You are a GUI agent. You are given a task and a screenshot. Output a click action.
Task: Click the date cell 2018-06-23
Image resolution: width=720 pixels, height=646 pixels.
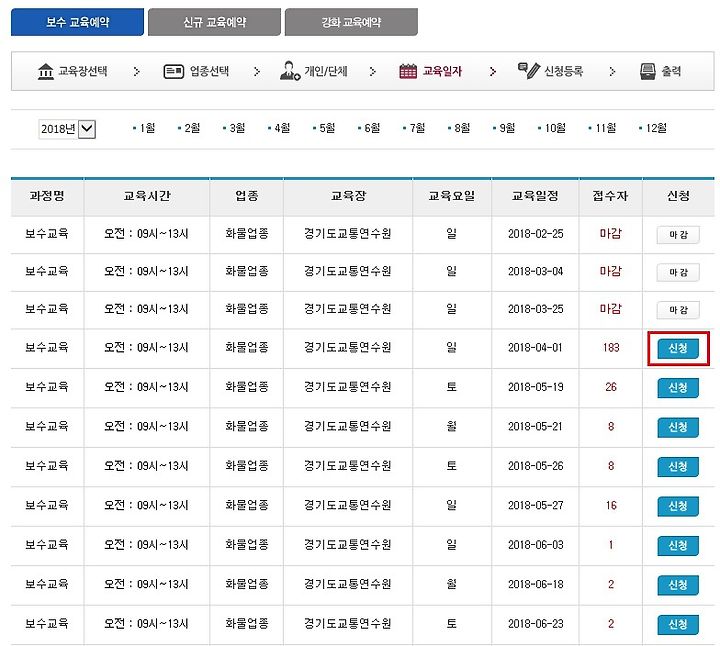click(x=535, y=624)
